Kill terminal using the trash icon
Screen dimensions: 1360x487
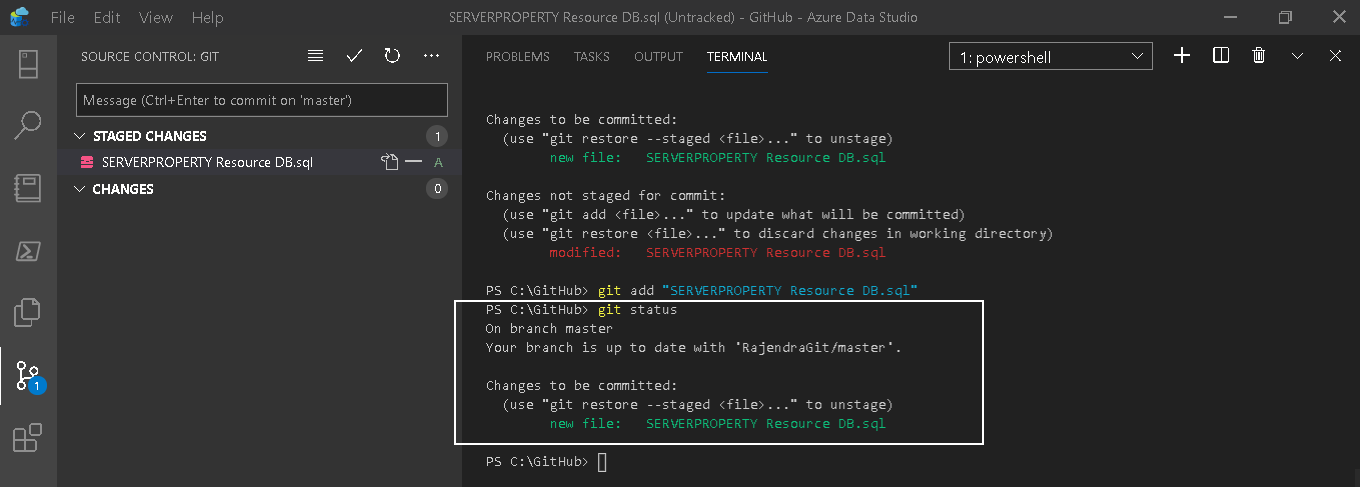pyautogui.click(x=1259, y=56)
